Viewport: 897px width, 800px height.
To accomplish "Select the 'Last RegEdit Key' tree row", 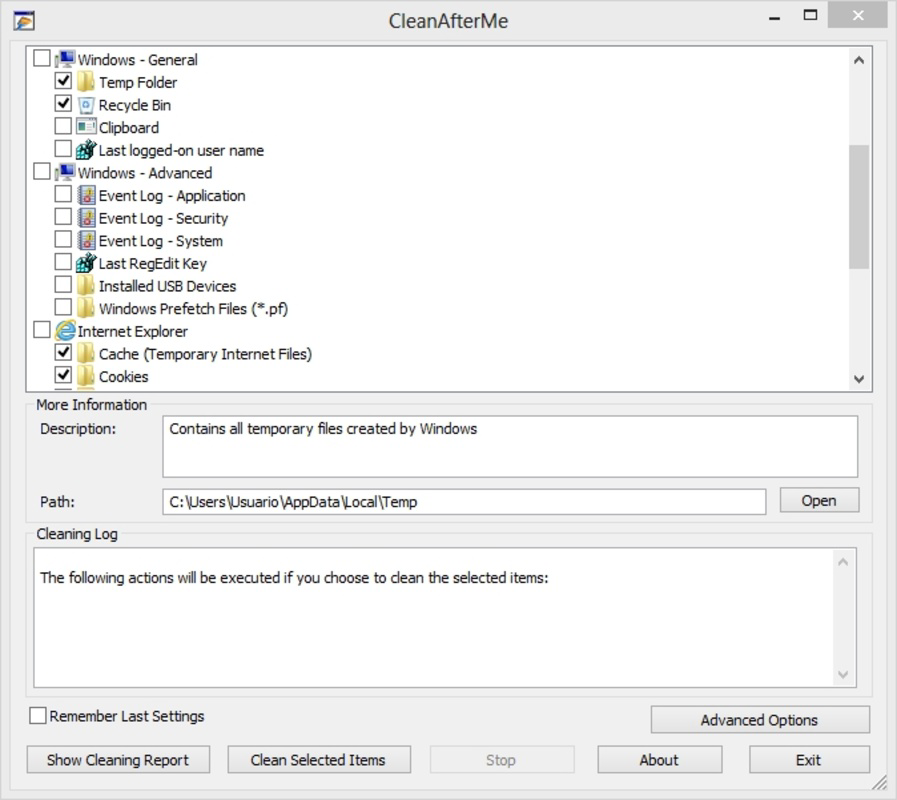I will pos(153,263).
